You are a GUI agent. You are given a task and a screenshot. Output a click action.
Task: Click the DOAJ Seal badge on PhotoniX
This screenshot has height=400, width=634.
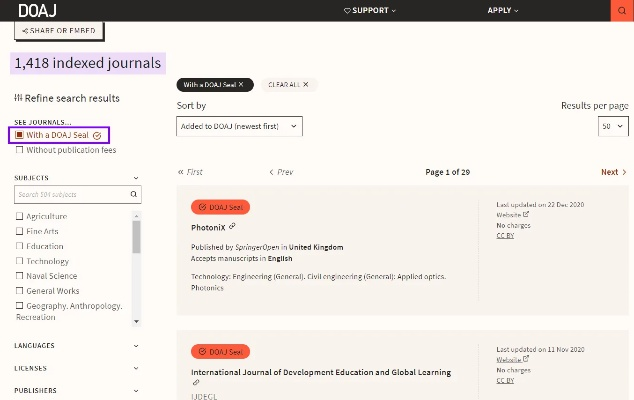pyautogui.click(x=220, y=207)
